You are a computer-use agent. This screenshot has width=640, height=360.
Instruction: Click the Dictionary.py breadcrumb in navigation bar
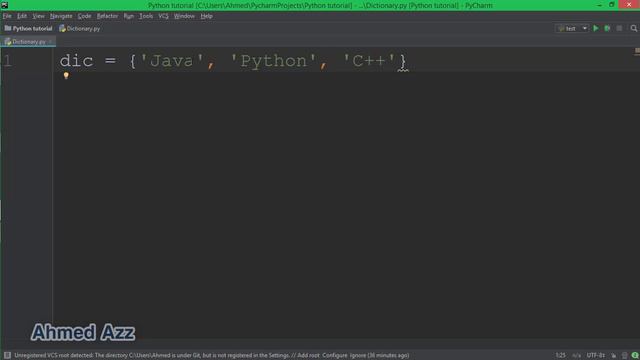(80, 29)
